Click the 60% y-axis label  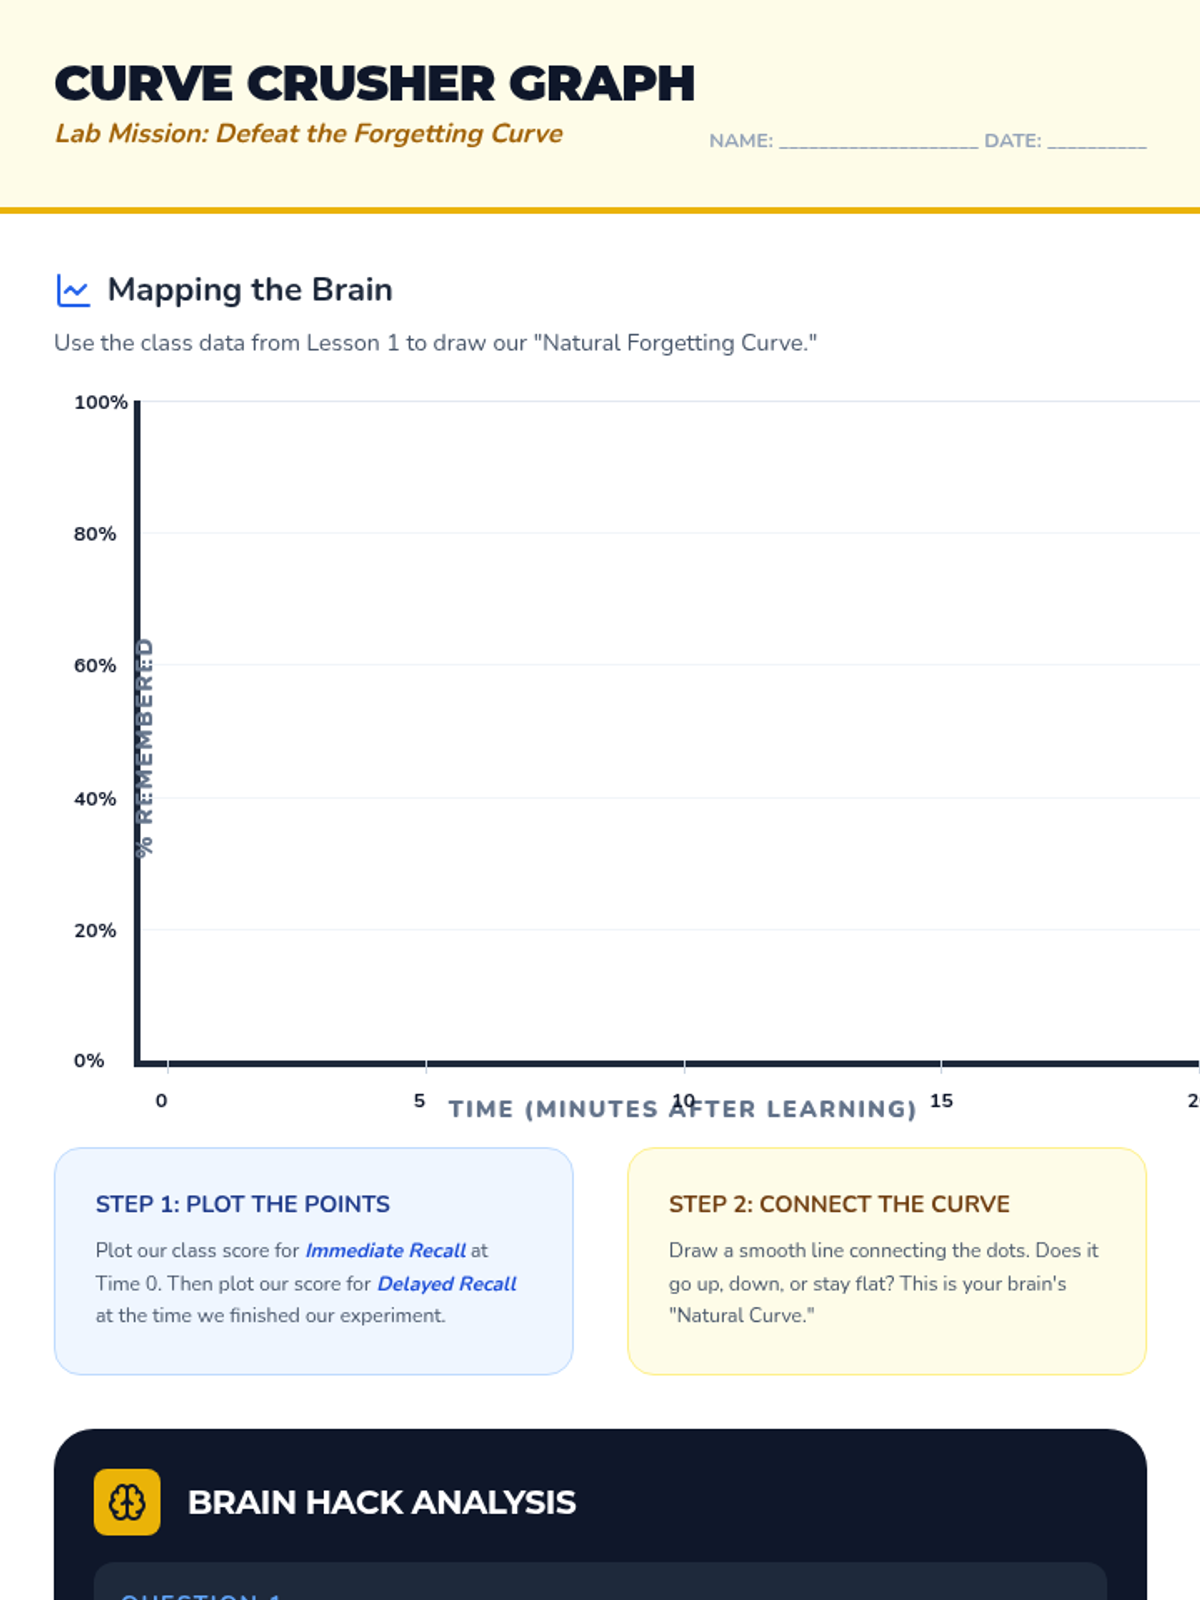click(x=95, y=666)
